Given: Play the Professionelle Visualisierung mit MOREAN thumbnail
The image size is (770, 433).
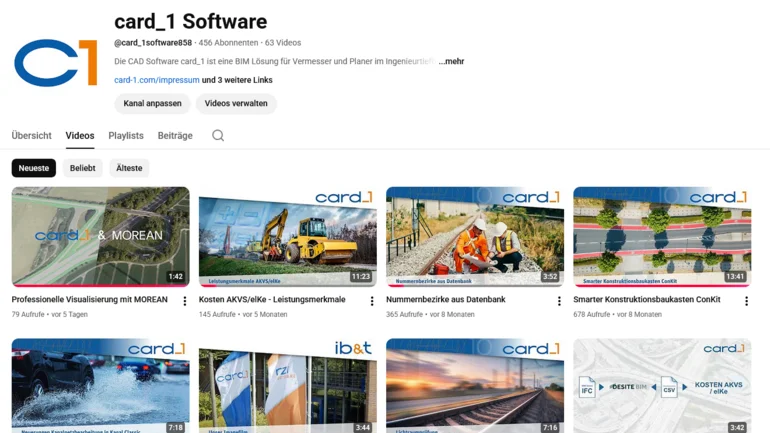Looking at the screenshot, I should coord(100,236).
